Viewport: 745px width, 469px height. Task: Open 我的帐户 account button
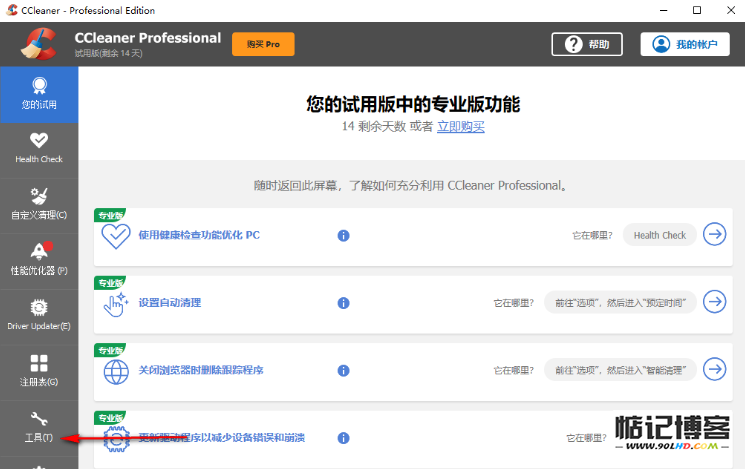685,44
